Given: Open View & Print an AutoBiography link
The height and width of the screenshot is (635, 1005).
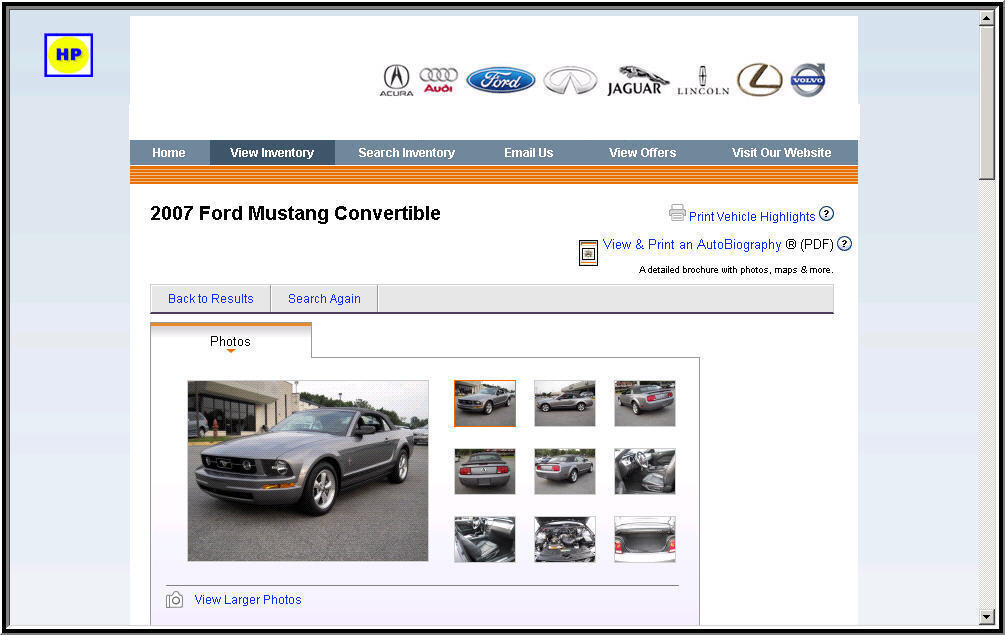Looking at the screenshot, I should [692, 244].
